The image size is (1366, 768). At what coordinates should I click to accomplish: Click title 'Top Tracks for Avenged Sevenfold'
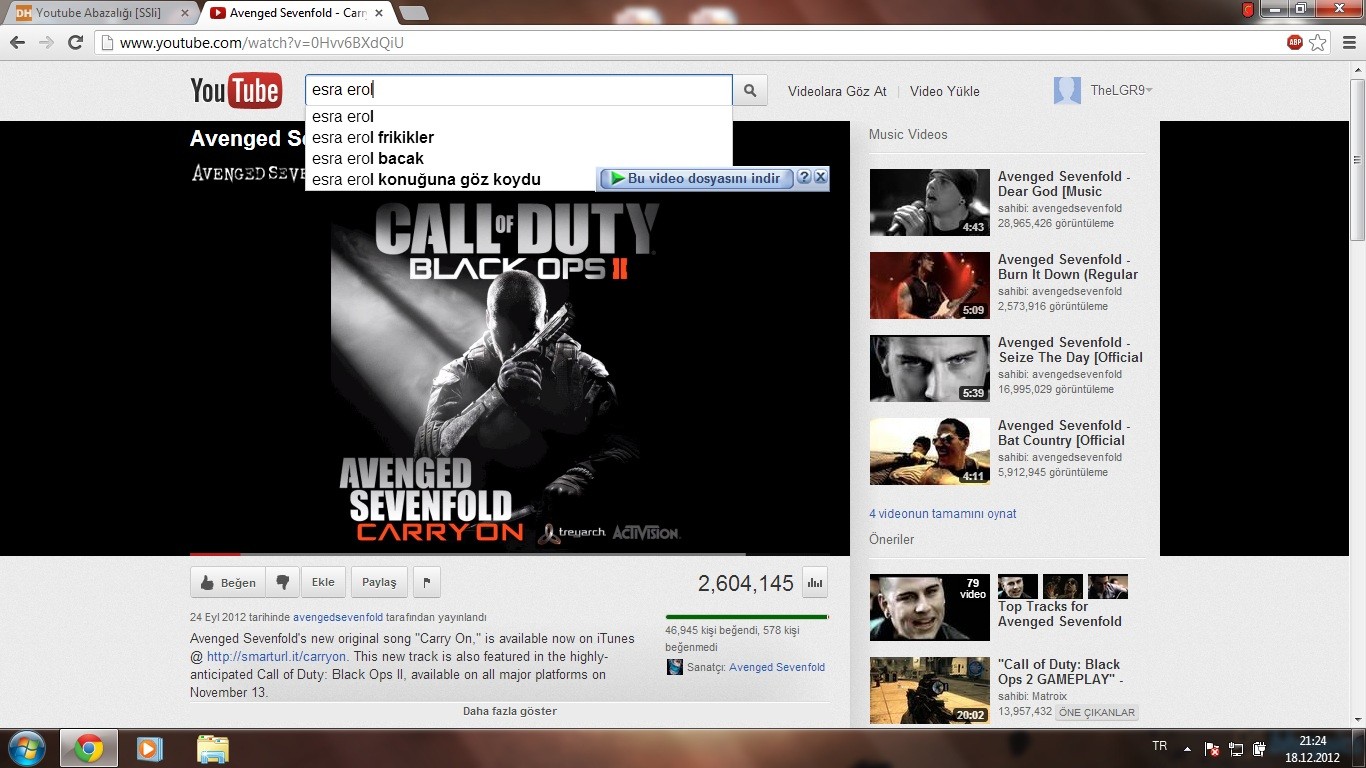(x=1060, y=614)
